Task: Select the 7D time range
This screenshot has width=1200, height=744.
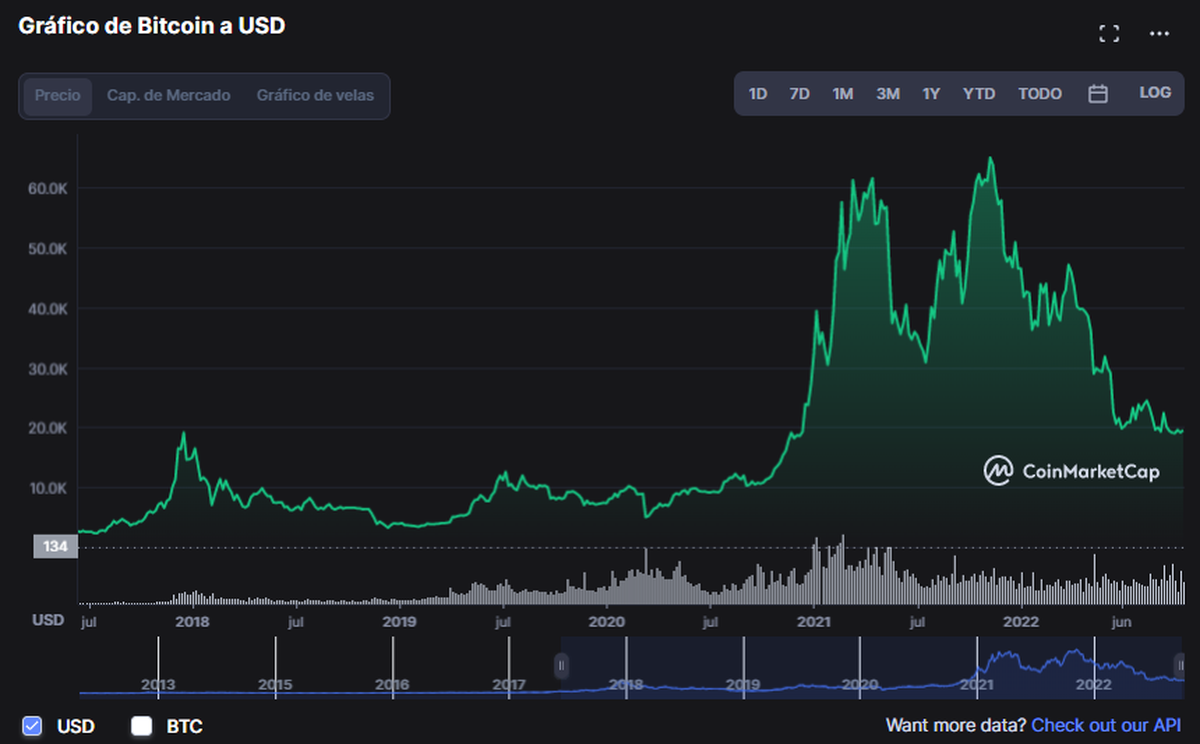Action: click(x=799, y=93)
